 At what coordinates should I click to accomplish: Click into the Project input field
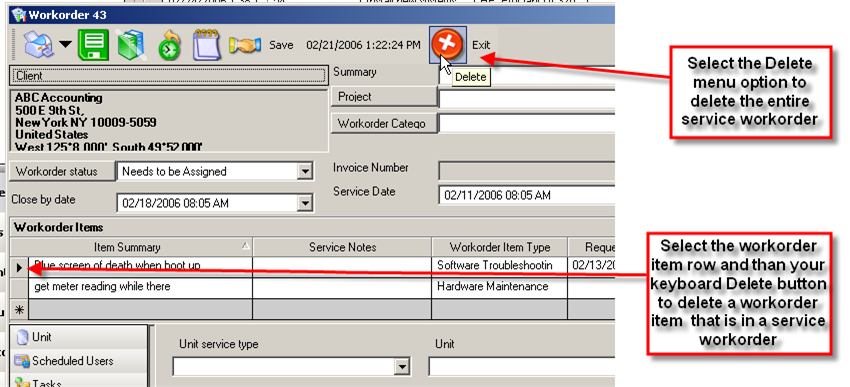(526, 99)
